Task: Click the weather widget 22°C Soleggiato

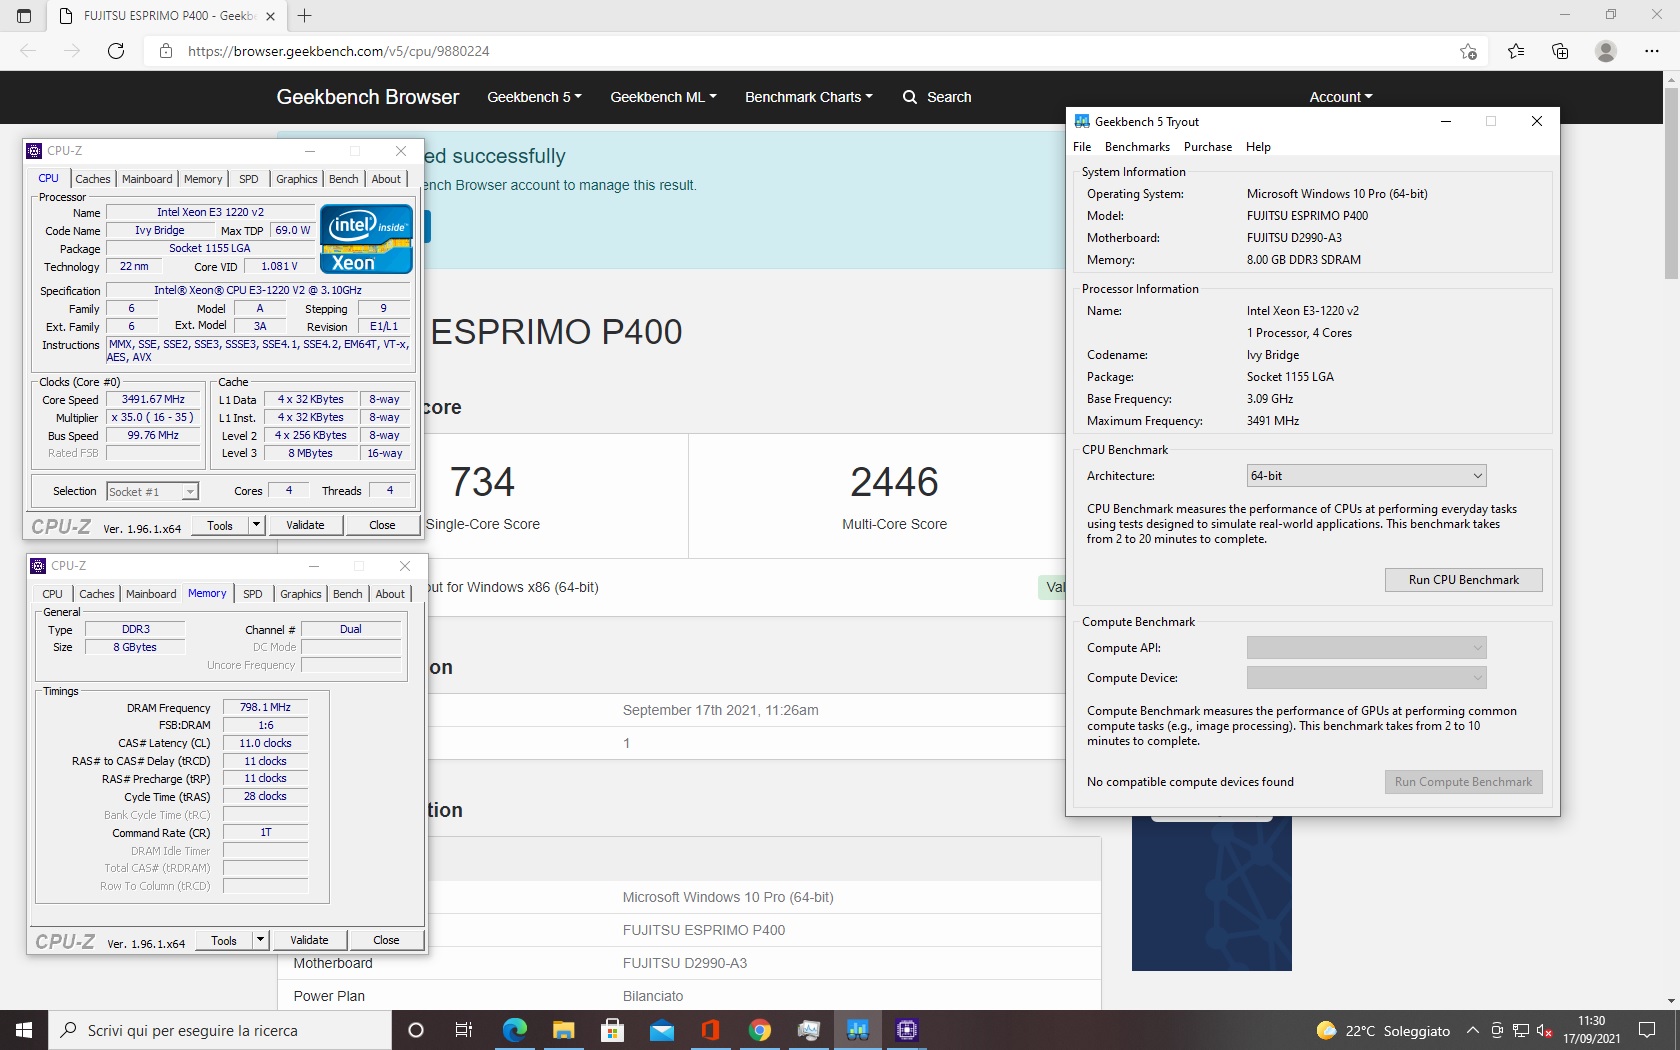Action: point(1384,1031)
